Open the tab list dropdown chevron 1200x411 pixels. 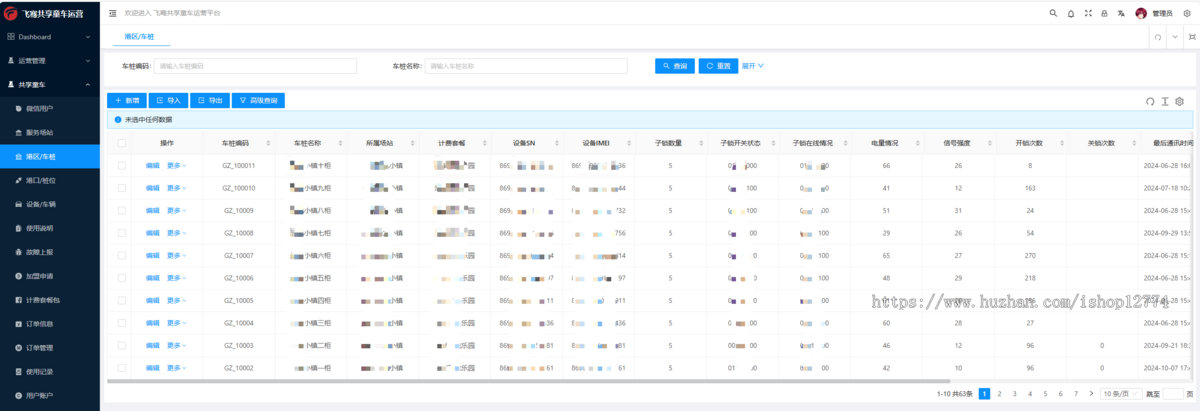tap(1174, 36)
